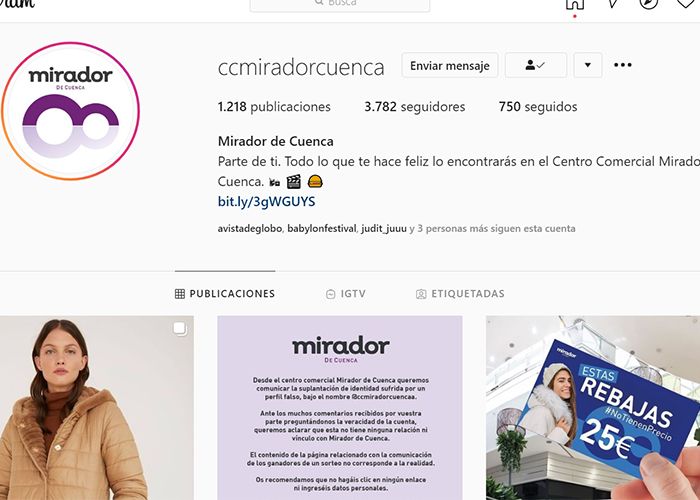Open the 750 seguidos list
700x500 pixels.
[538, 107]
